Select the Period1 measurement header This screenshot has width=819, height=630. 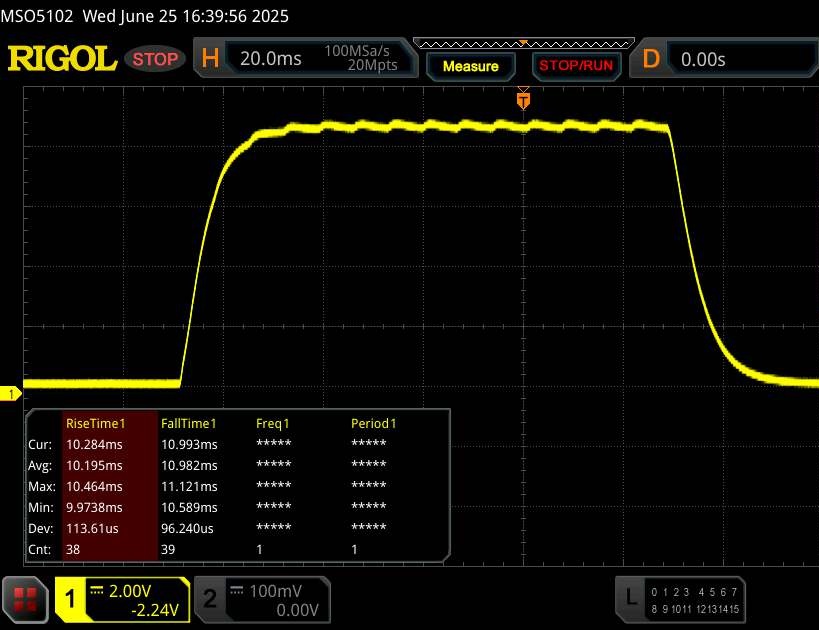click(373, 424)
